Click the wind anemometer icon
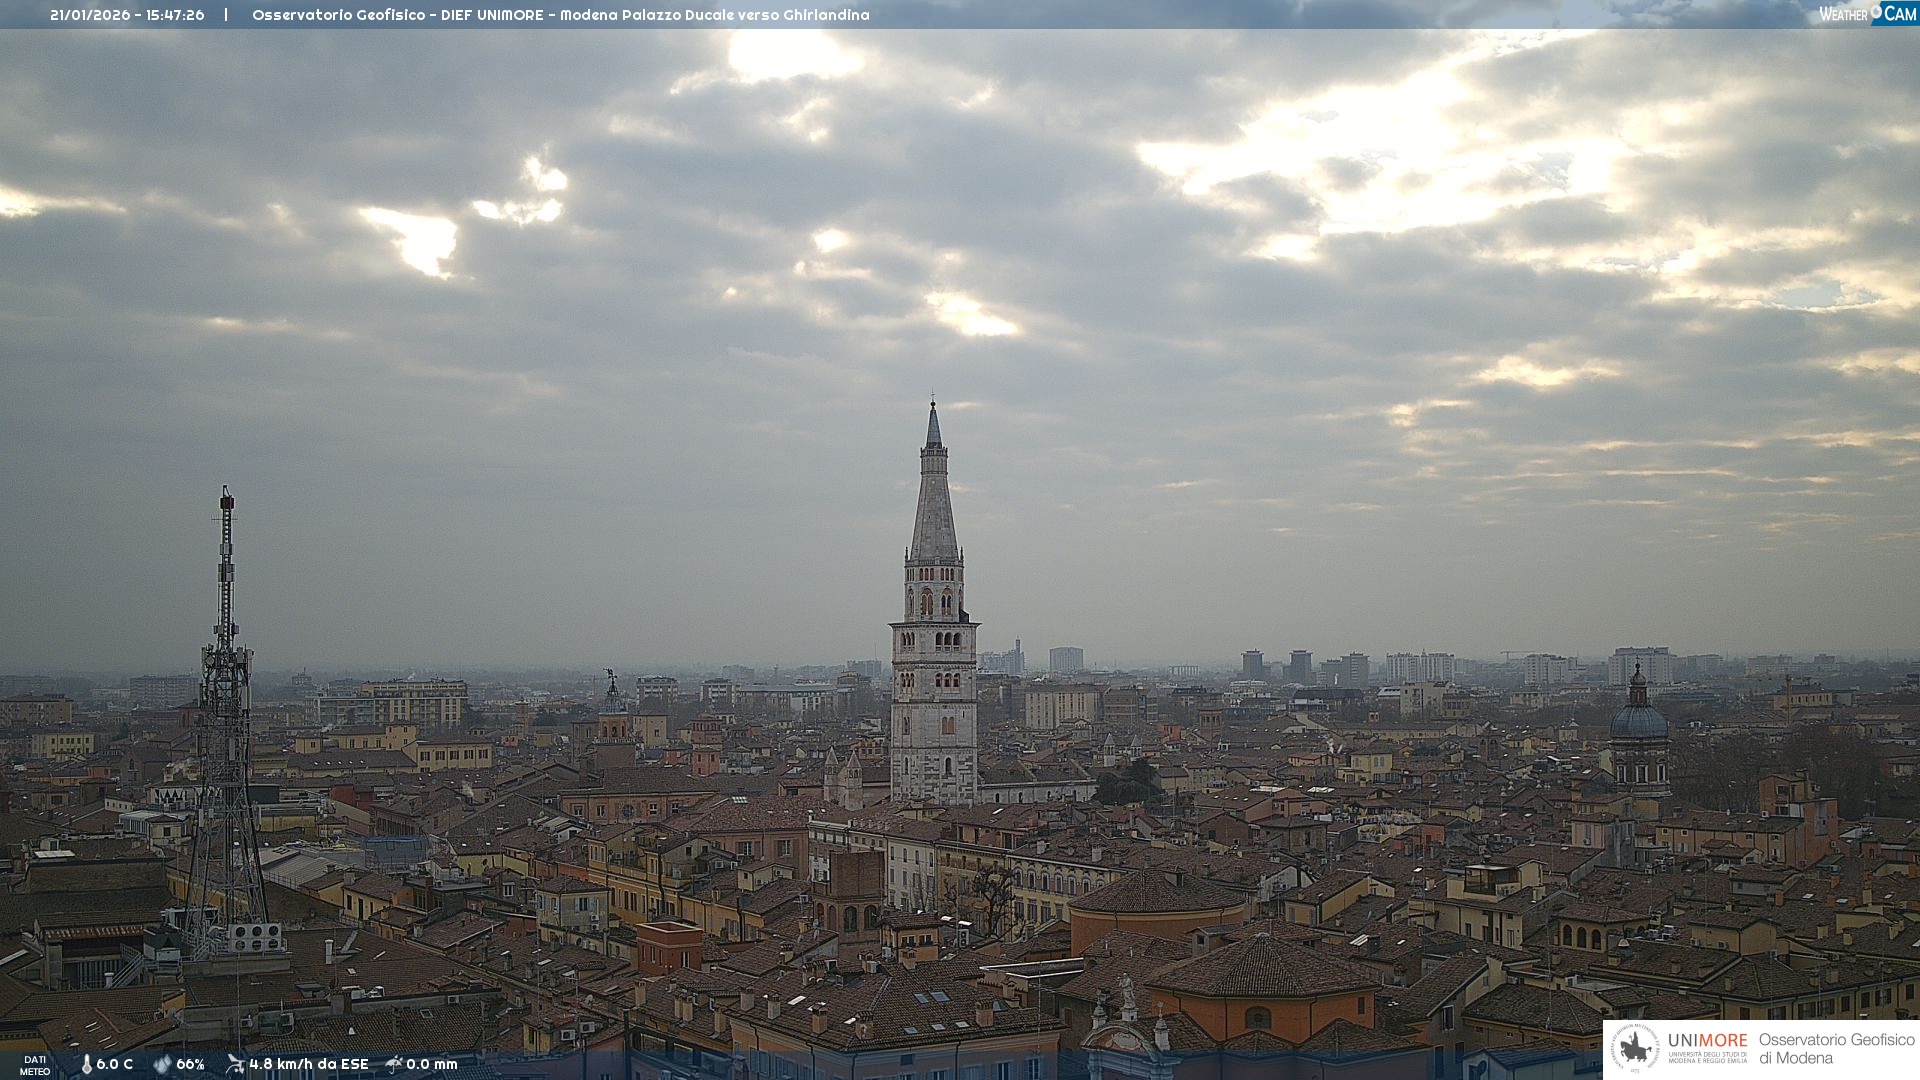This screenshot has width=1920, height=1080. [x=235, y=1064]
